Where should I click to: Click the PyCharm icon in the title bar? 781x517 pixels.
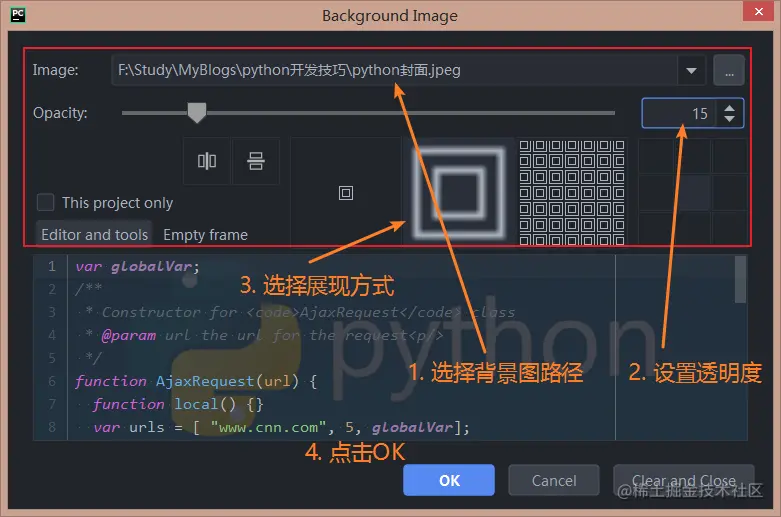point(18,15)
